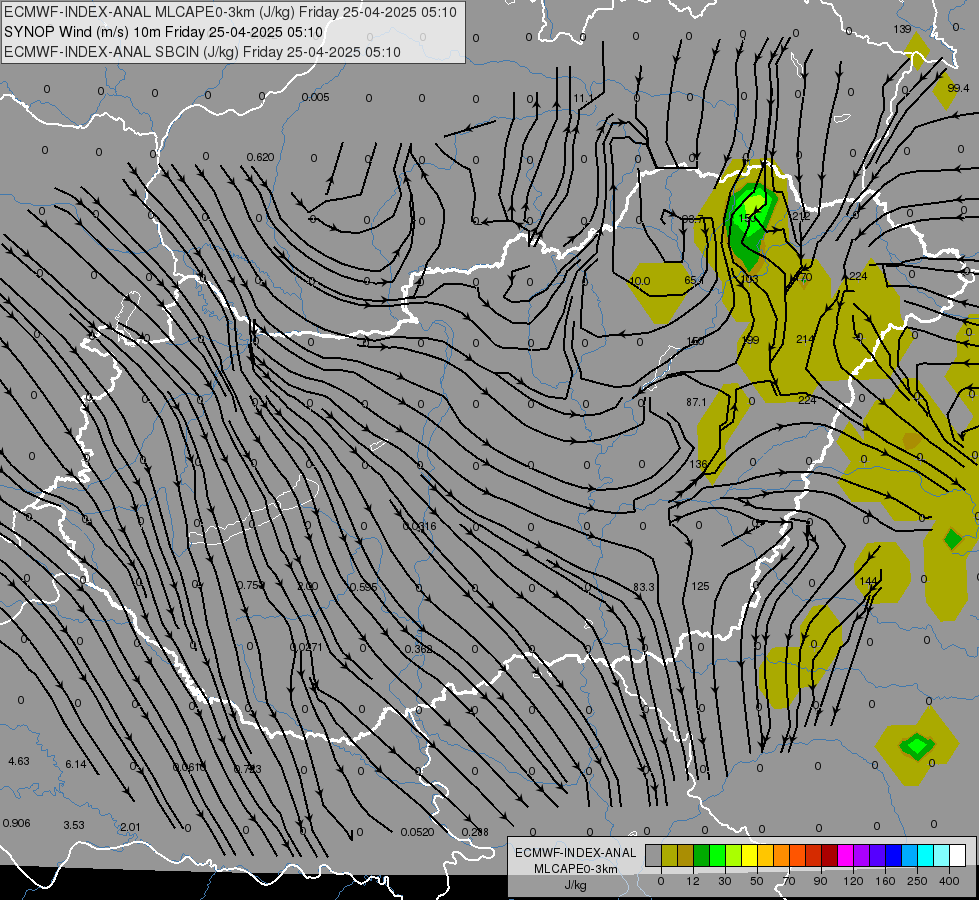Click the '125' value on the map
This screenshot has height=900, width=979.
pyautogui.click(x=701, y=586)
